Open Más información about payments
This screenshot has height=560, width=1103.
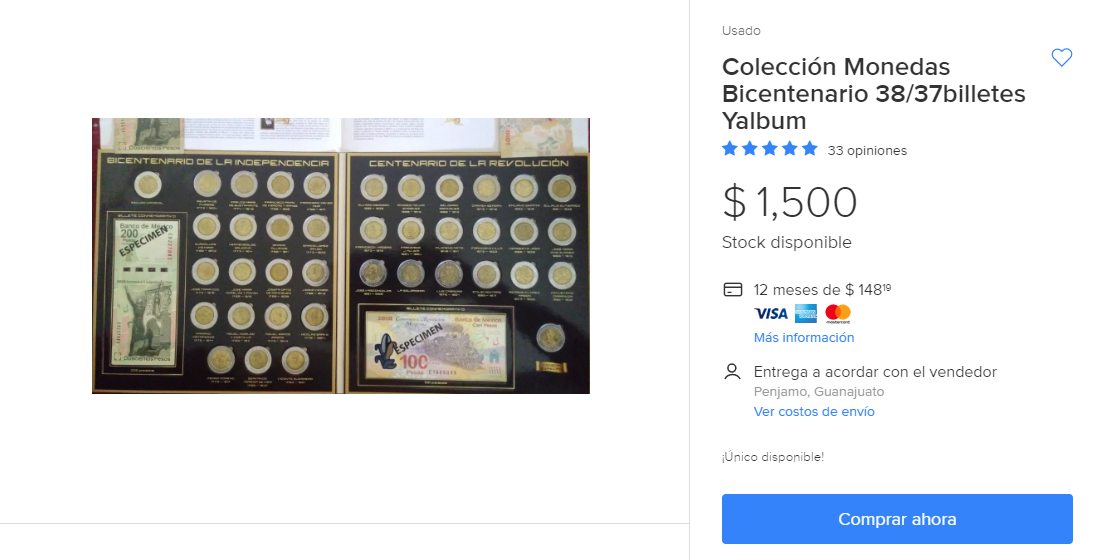[x=804, y=338]
